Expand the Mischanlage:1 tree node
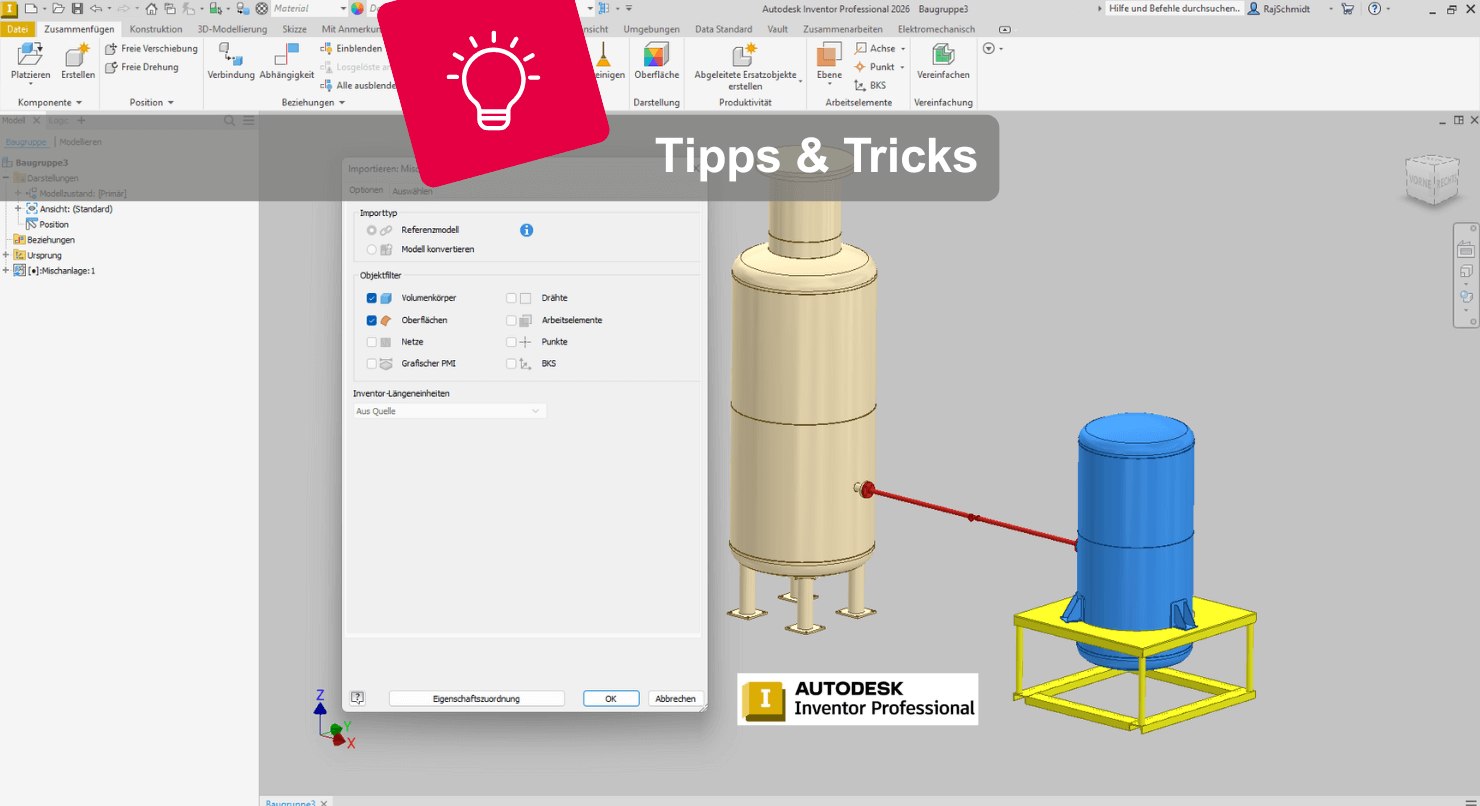1480x806 pixels. [6, 270]
